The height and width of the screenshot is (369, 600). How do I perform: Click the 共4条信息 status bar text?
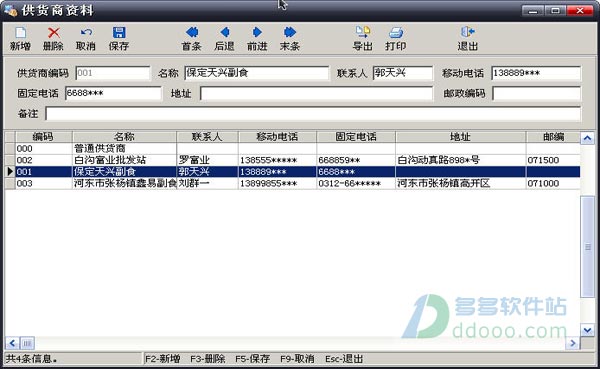tap(31, 359)
